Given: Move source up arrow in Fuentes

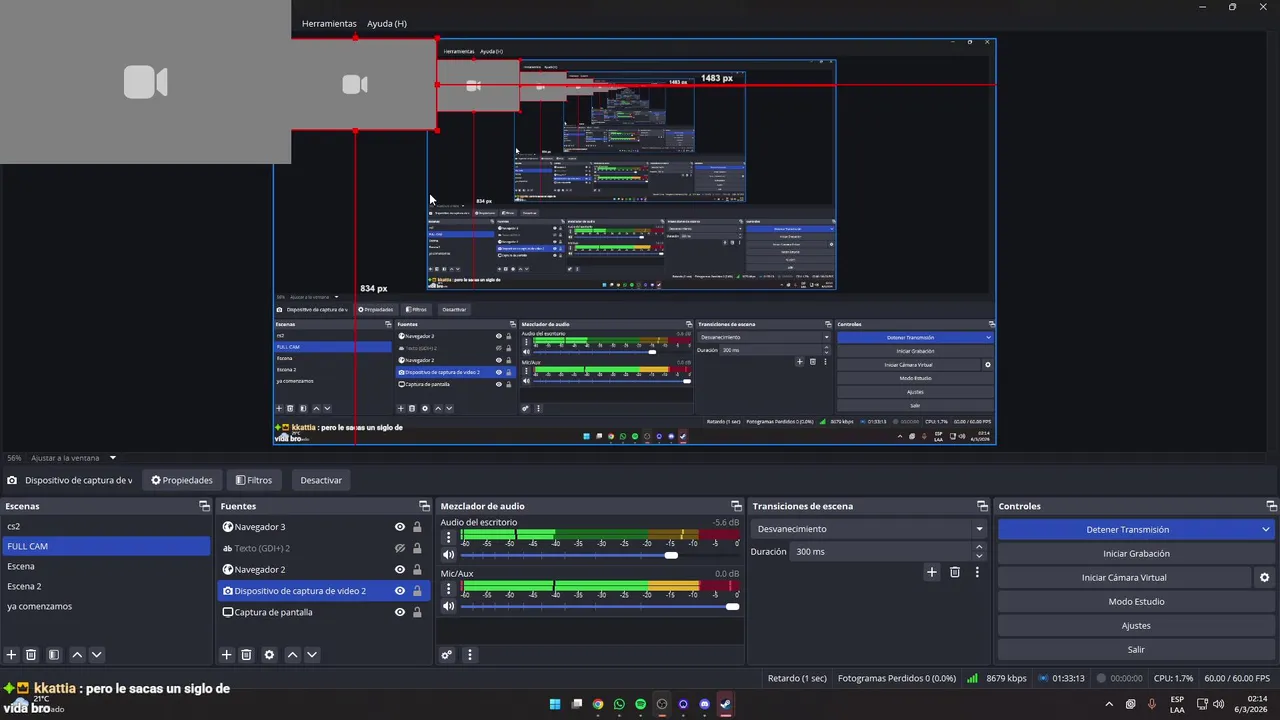Looking at the screenshot, I should pyautogui.click(x=292, y=655).
